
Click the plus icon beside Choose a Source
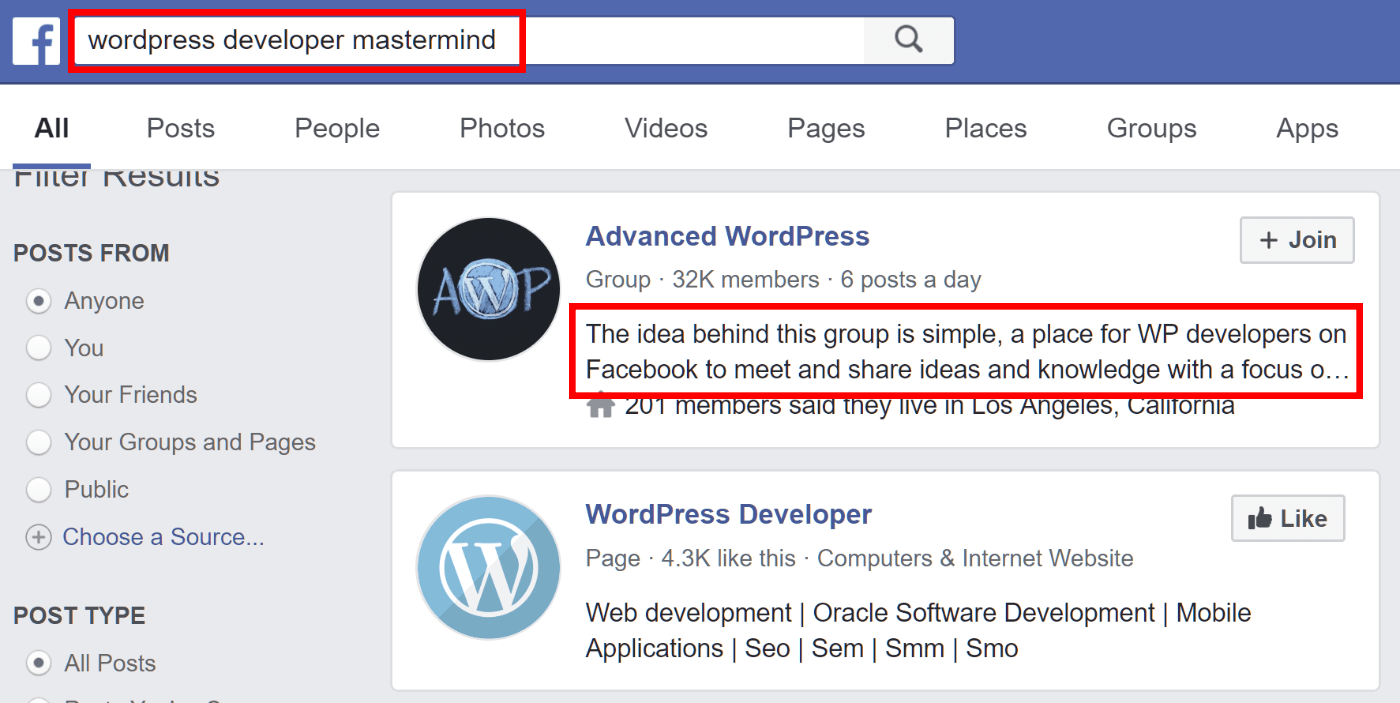coord(38,537)
